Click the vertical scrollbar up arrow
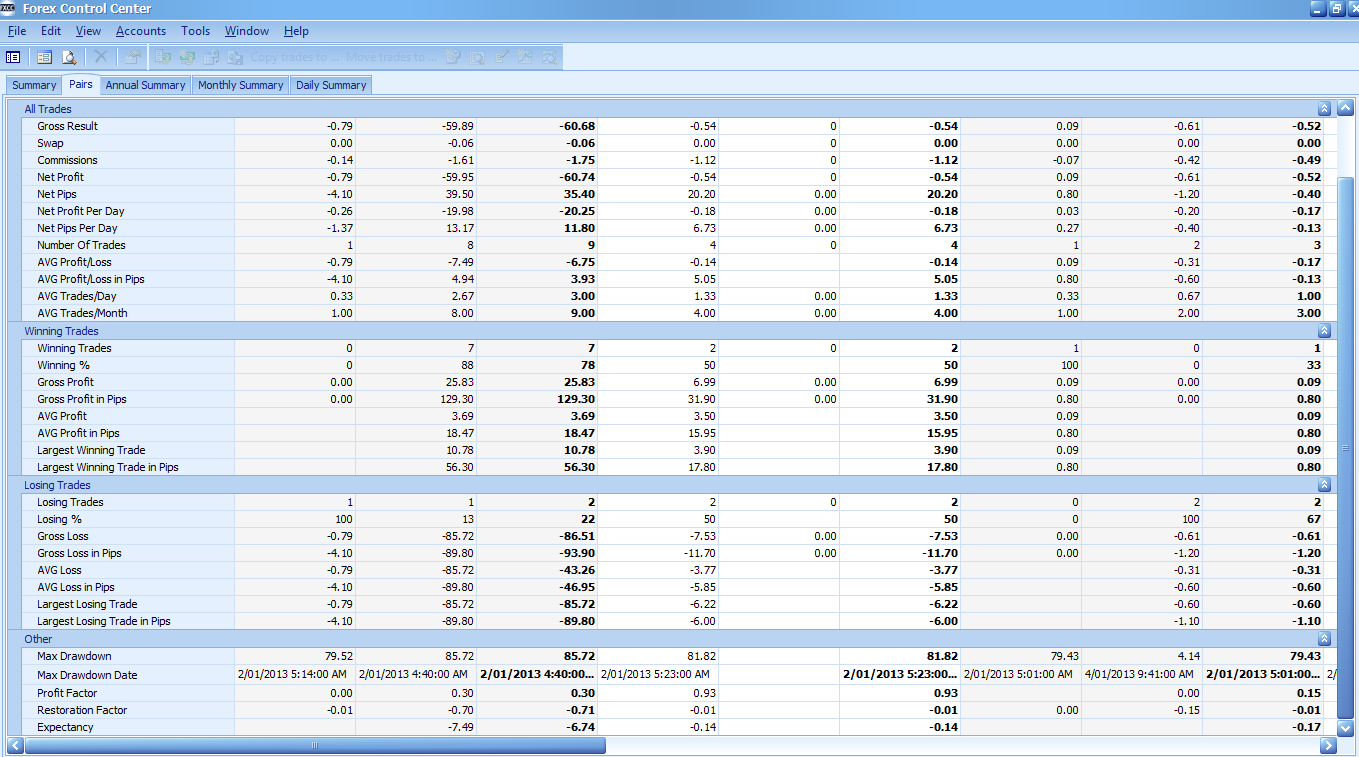Screen dimensions: 1359x757 pos(1345,108)
